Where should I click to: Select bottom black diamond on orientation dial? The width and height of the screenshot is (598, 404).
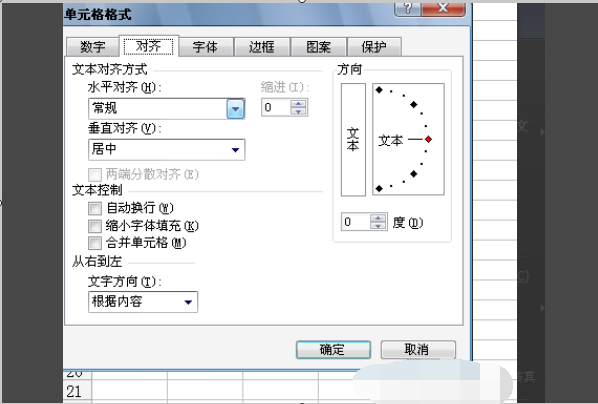click(379, 188)
